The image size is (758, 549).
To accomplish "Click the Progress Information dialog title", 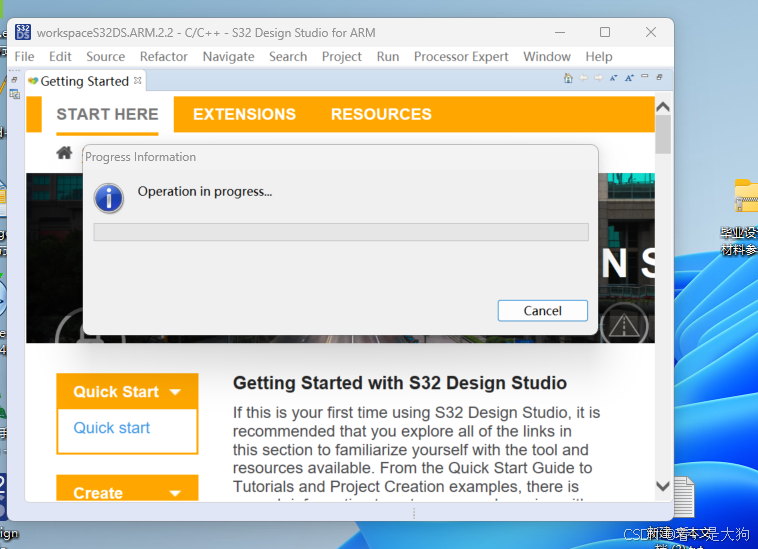I will [x=140, y=157].
